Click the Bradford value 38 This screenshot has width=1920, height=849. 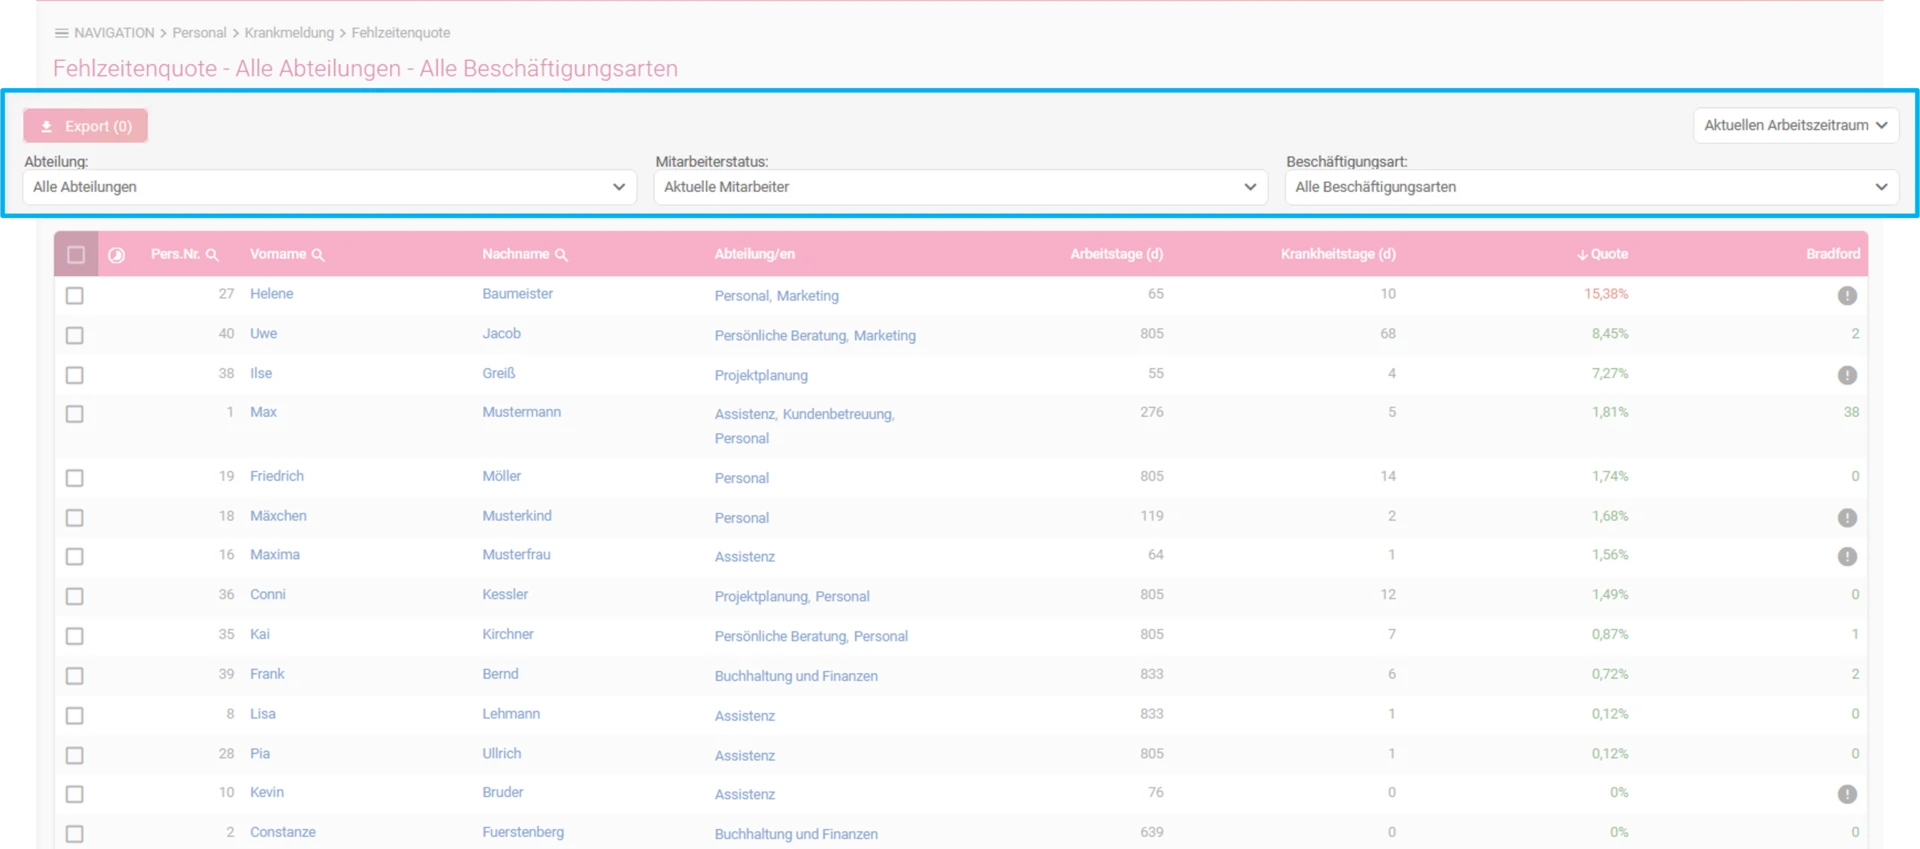[x=1851, y=412]
